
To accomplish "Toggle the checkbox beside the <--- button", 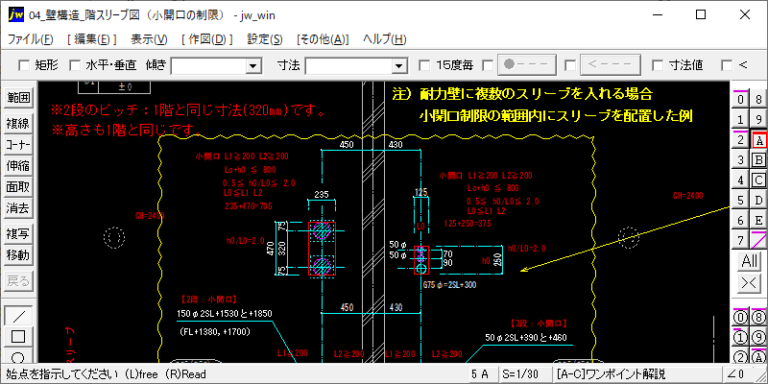I will [570, 65].
